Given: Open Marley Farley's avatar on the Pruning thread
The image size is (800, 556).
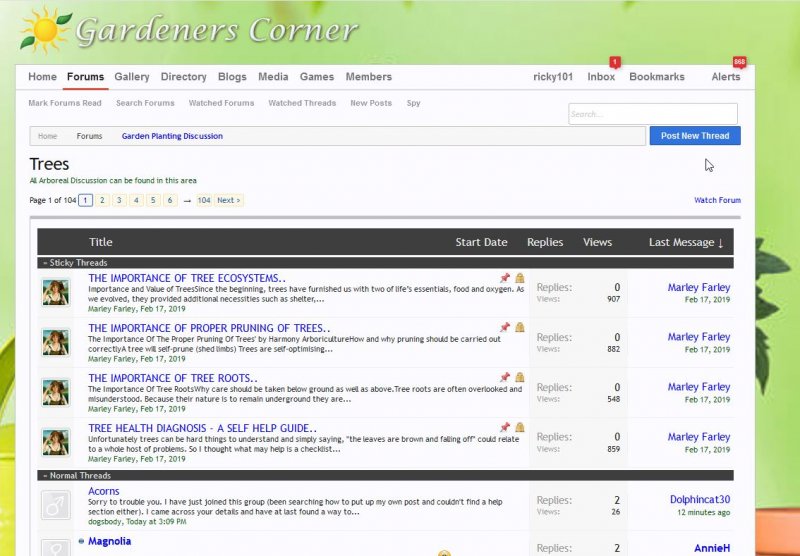Looking at the screenshot, I should pos(55,342).
